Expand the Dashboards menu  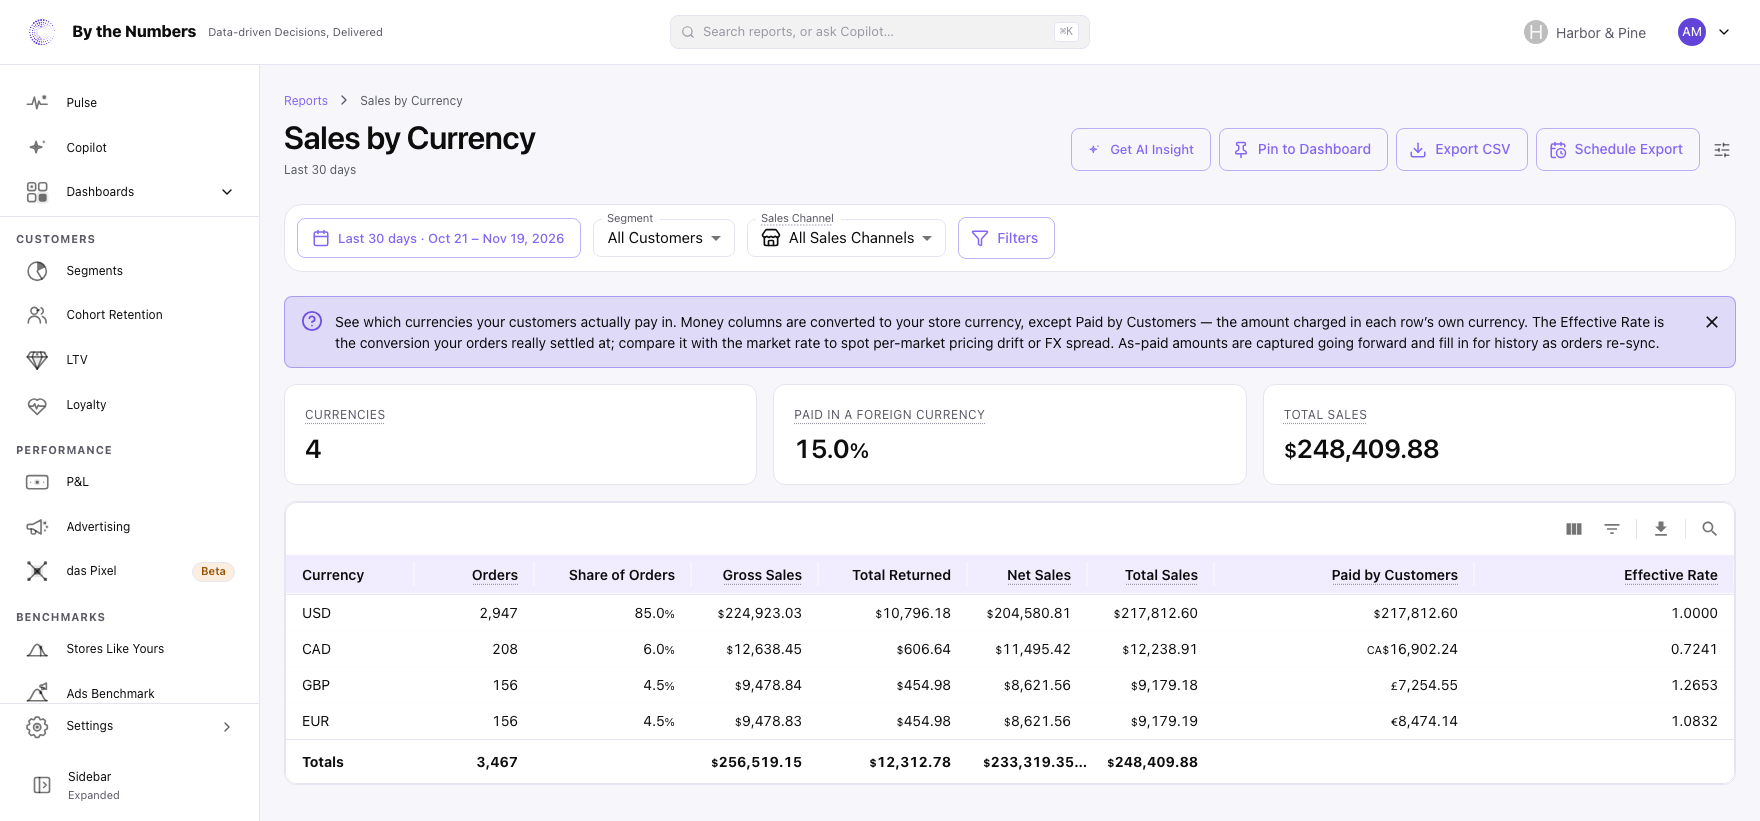(130, 192)
